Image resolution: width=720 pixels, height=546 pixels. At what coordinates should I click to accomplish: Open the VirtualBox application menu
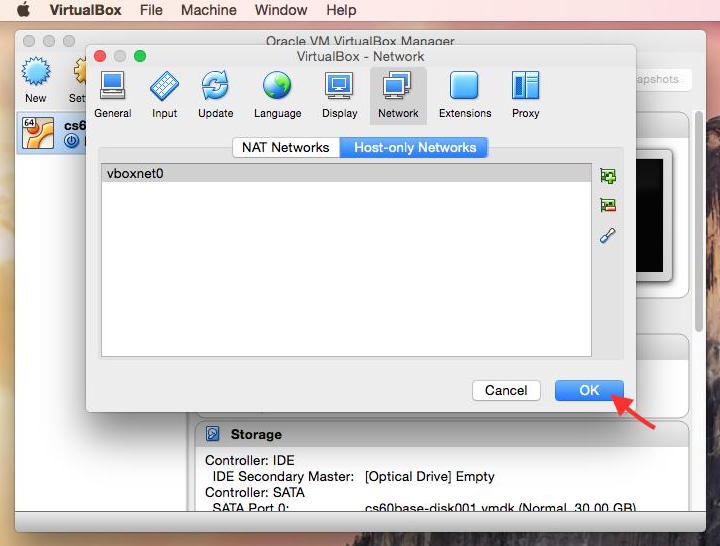pos(85,10)
